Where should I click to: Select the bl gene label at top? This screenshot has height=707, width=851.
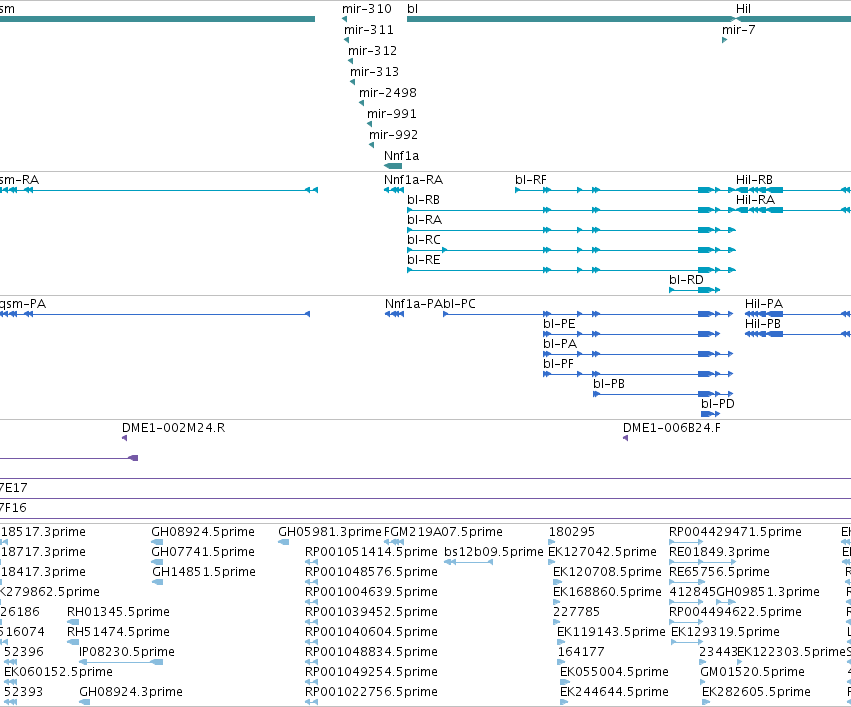pos(412,9)
